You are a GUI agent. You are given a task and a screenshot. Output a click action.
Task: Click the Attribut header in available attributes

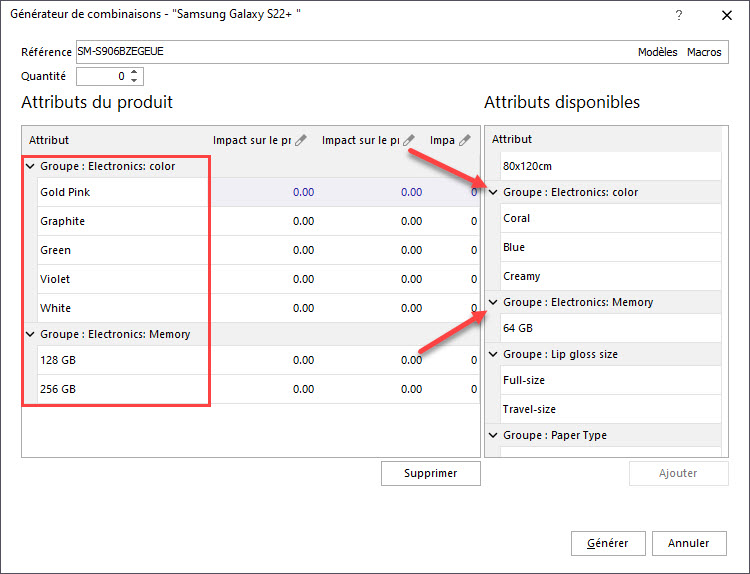coord(512,139)
